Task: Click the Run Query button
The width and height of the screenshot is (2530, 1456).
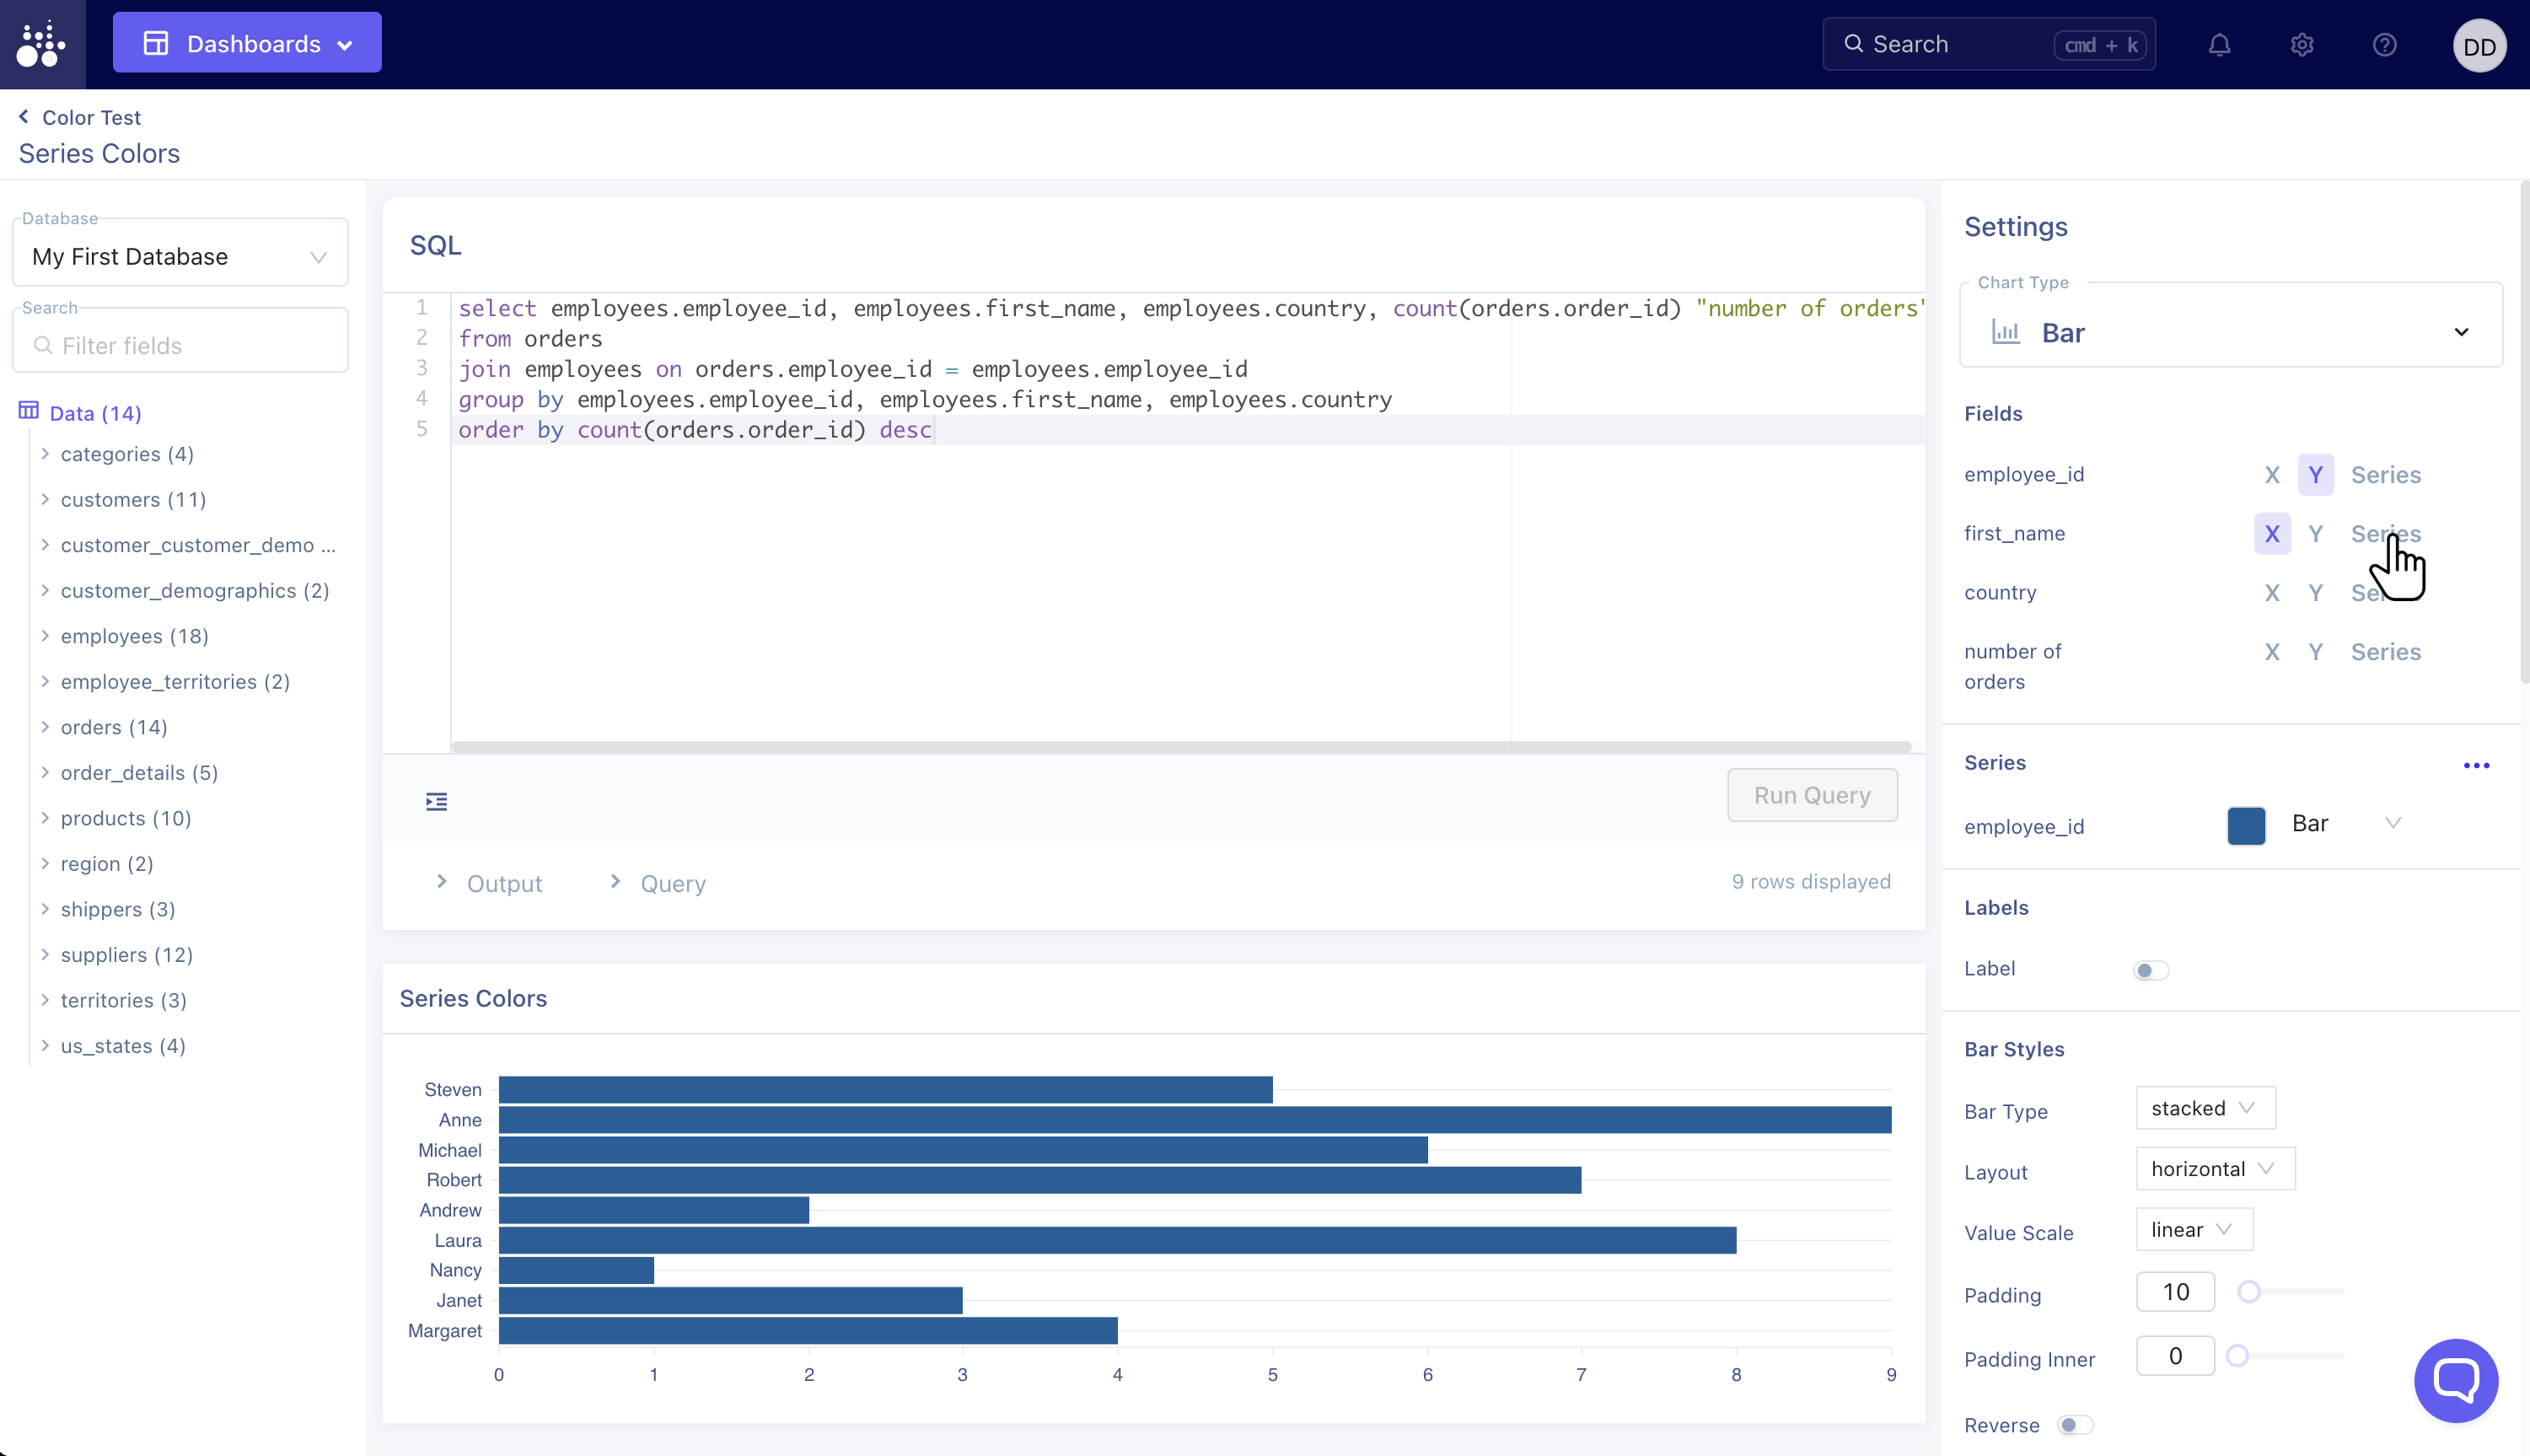Action: coord(1811,795)
